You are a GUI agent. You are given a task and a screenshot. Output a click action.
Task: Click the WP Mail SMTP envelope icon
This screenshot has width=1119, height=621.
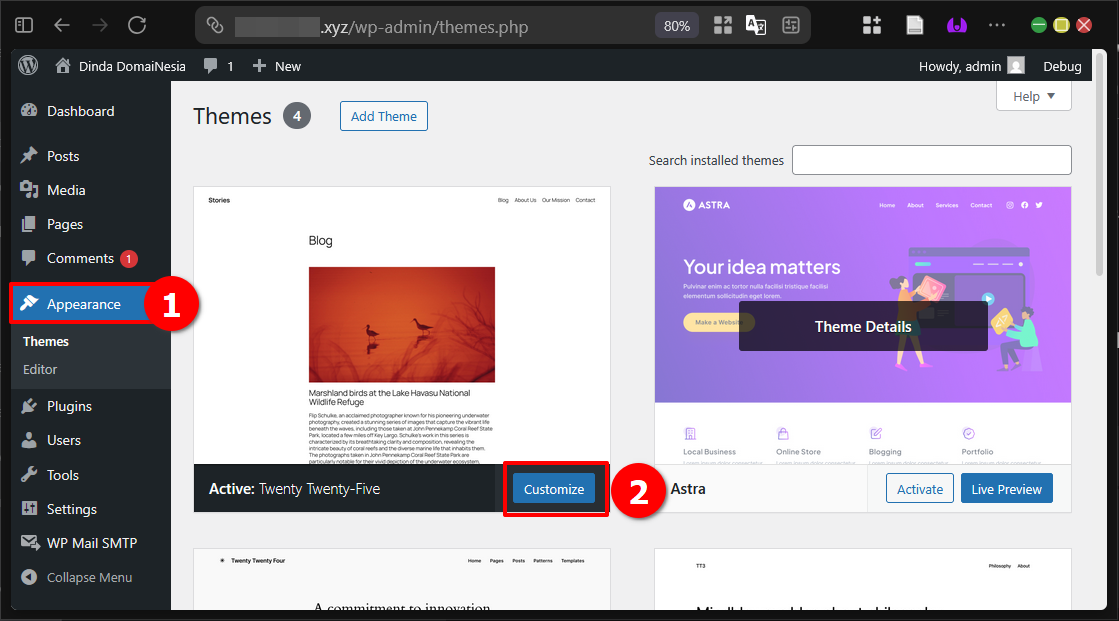(x=30, y=542)
